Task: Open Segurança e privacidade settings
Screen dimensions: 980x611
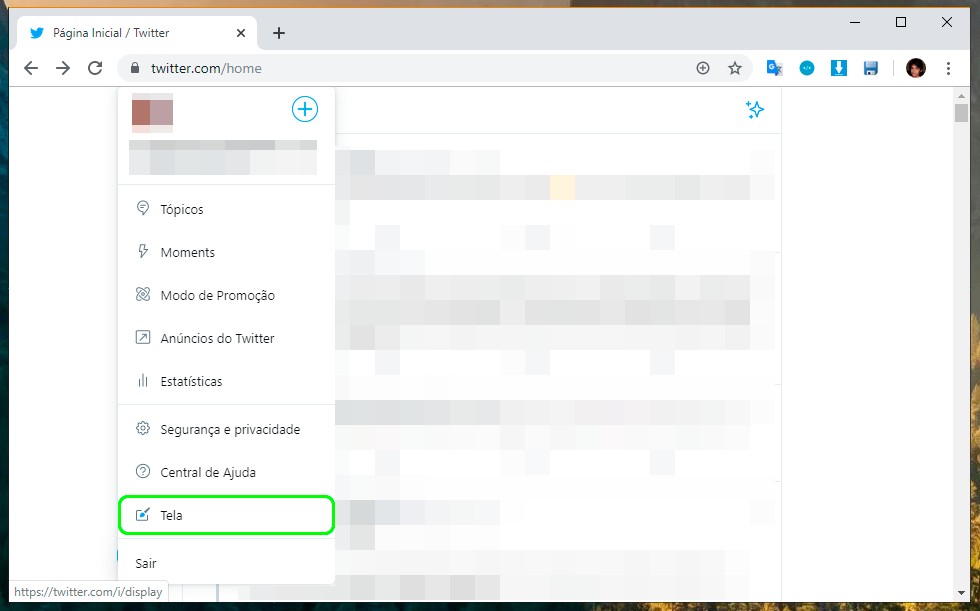Action: coord(226,429)
